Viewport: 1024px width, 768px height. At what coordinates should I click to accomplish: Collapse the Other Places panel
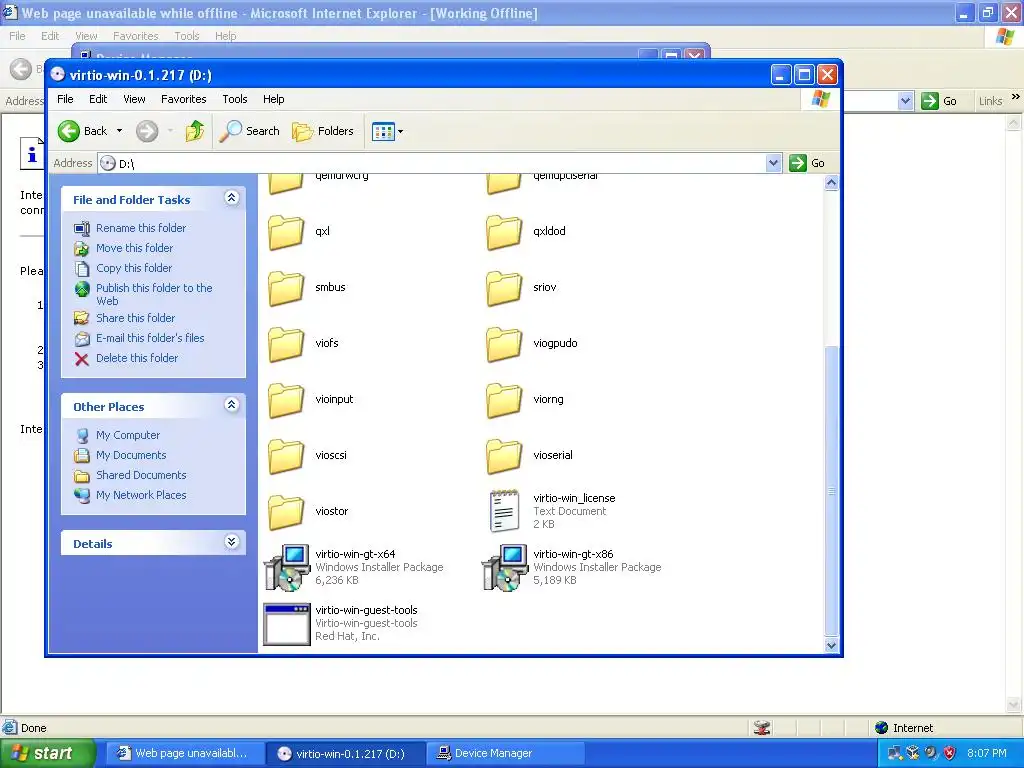click(x=231, y=405)
